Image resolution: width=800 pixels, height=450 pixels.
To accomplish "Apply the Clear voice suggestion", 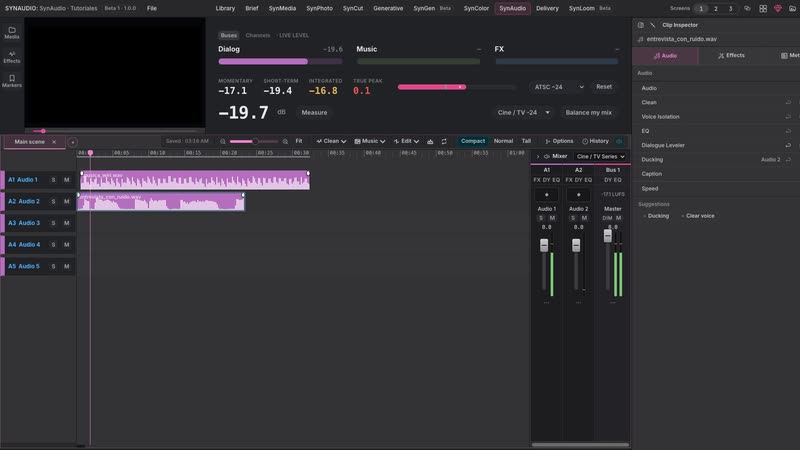I will click(x=698, y=216).
